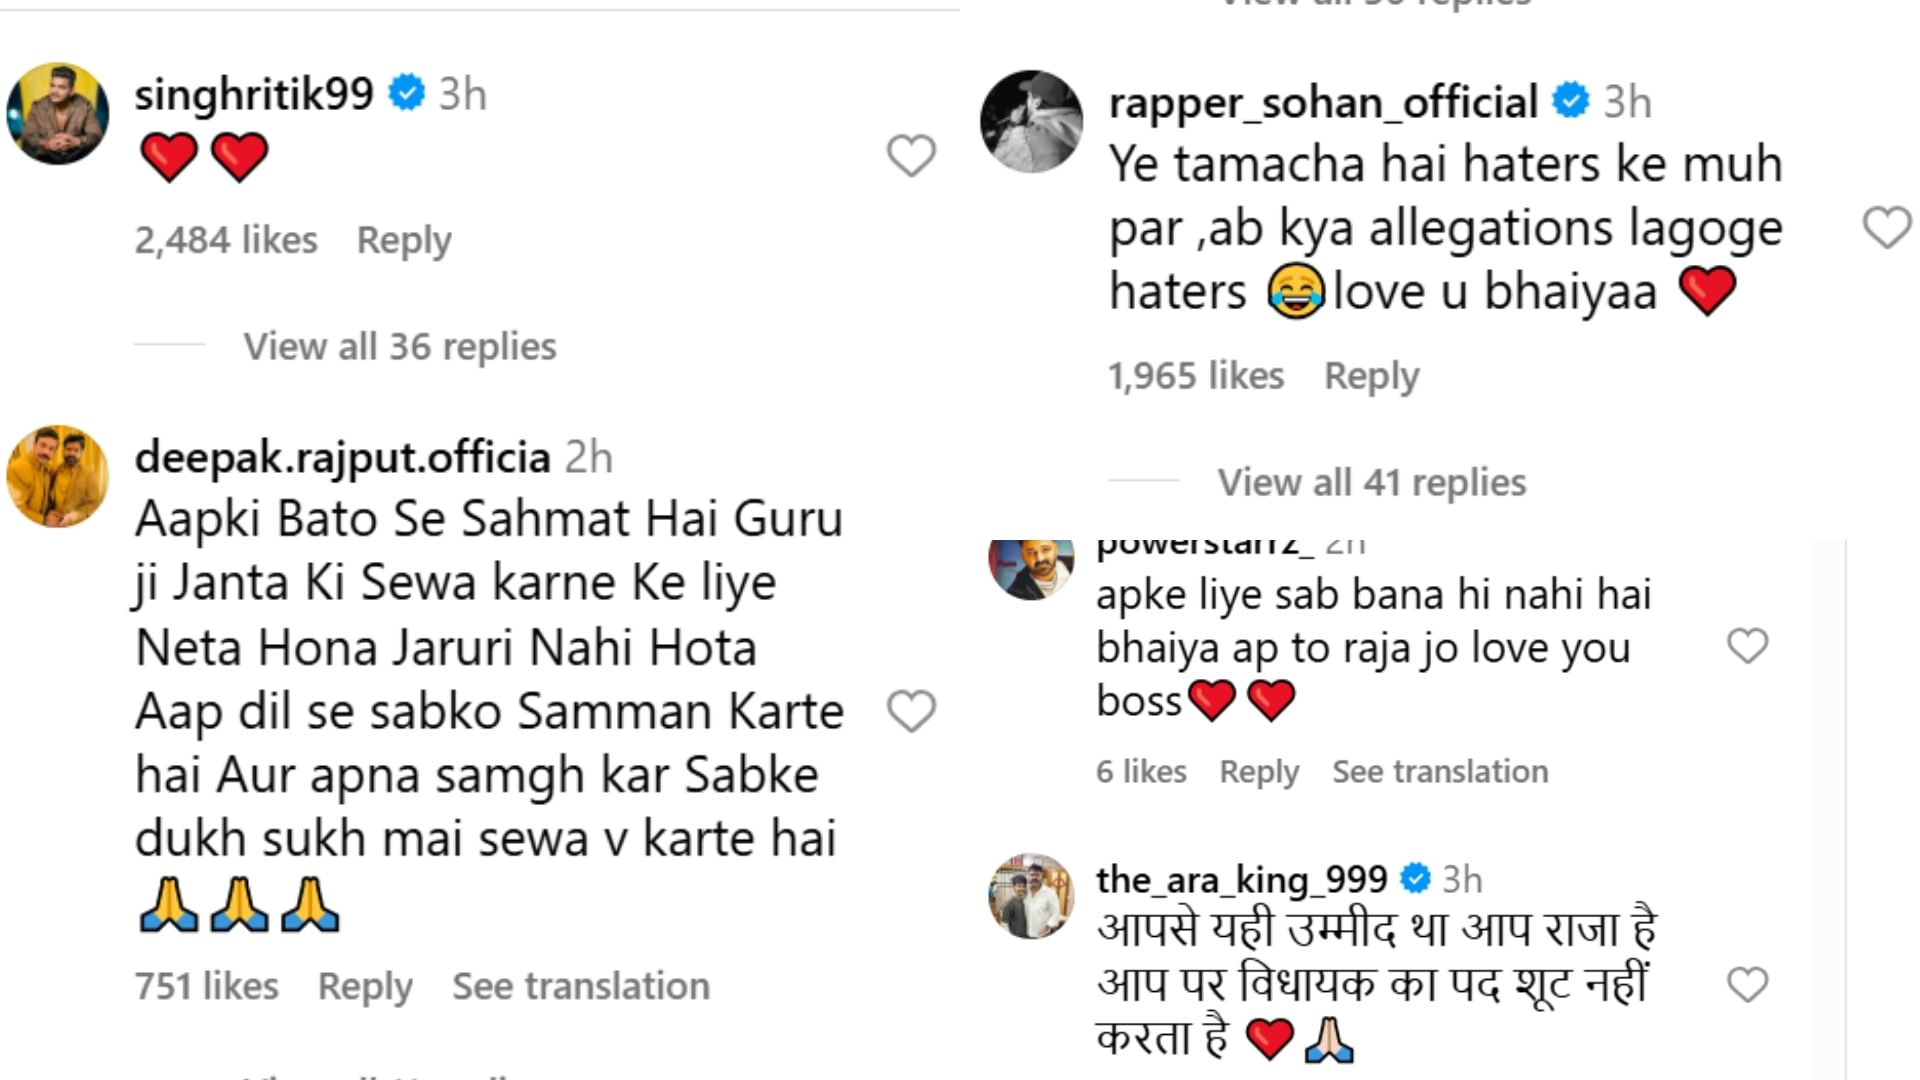Click verified badge next to the_ara_king_999

(1415, 879)
